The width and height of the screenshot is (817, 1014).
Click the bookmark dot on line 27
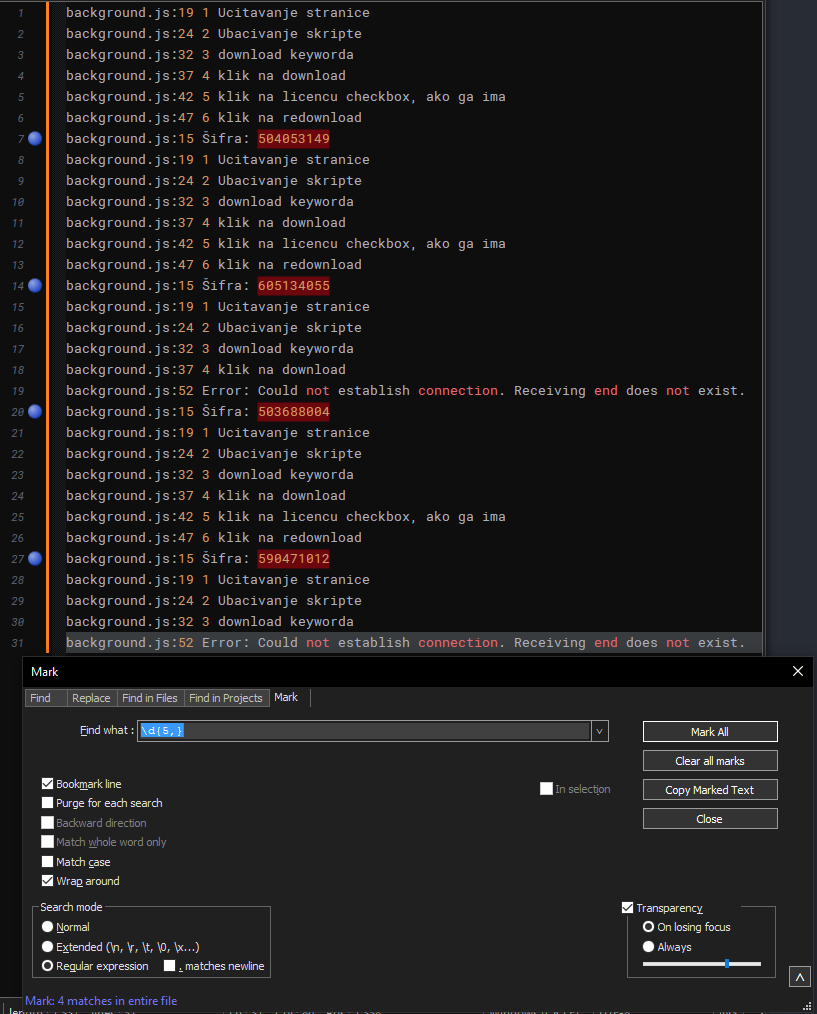35,558
